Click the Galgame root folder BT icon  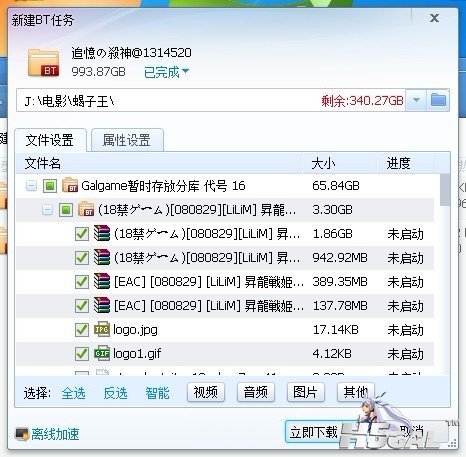[70, 185]
